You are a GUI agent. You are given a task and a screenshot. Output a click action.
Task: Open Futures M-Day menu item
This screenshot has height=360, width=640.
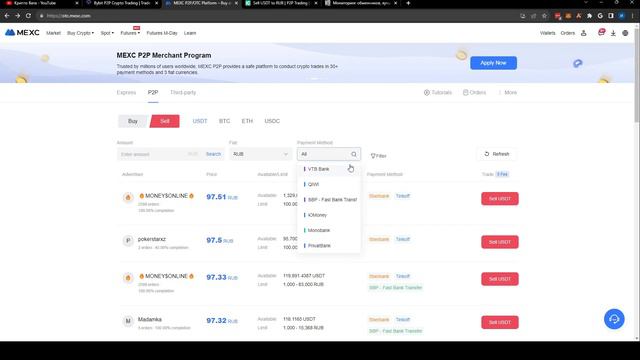tap(162, 33)
